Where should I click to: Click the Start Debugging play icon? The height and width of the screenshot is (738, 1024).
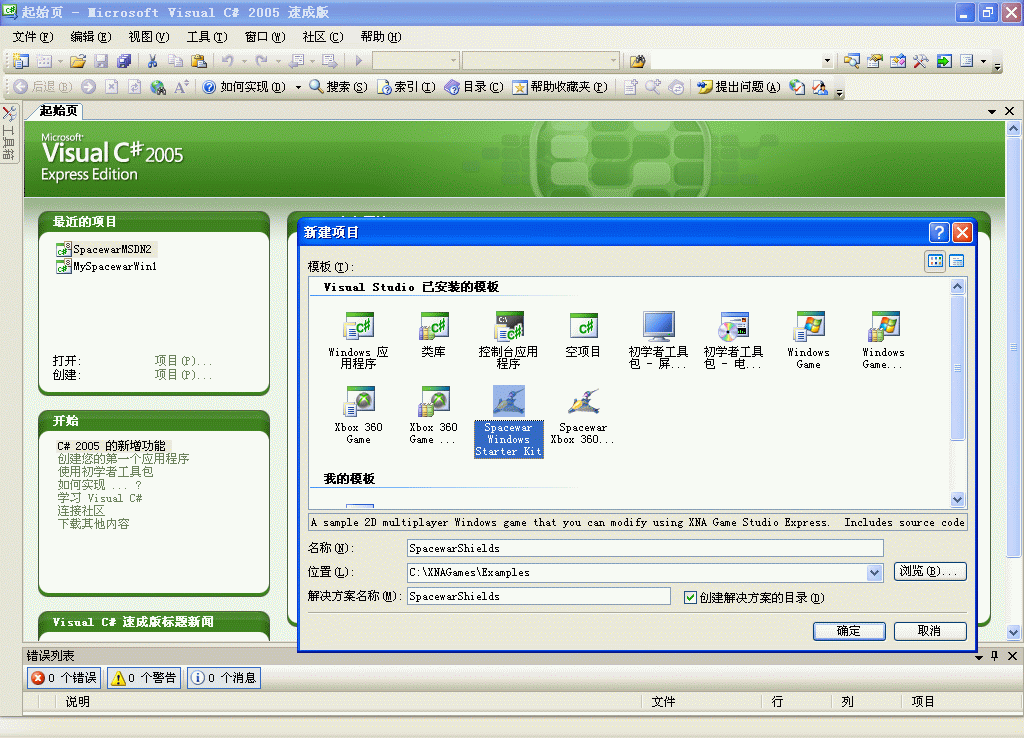pyautogui.click(x=359, y=61)
